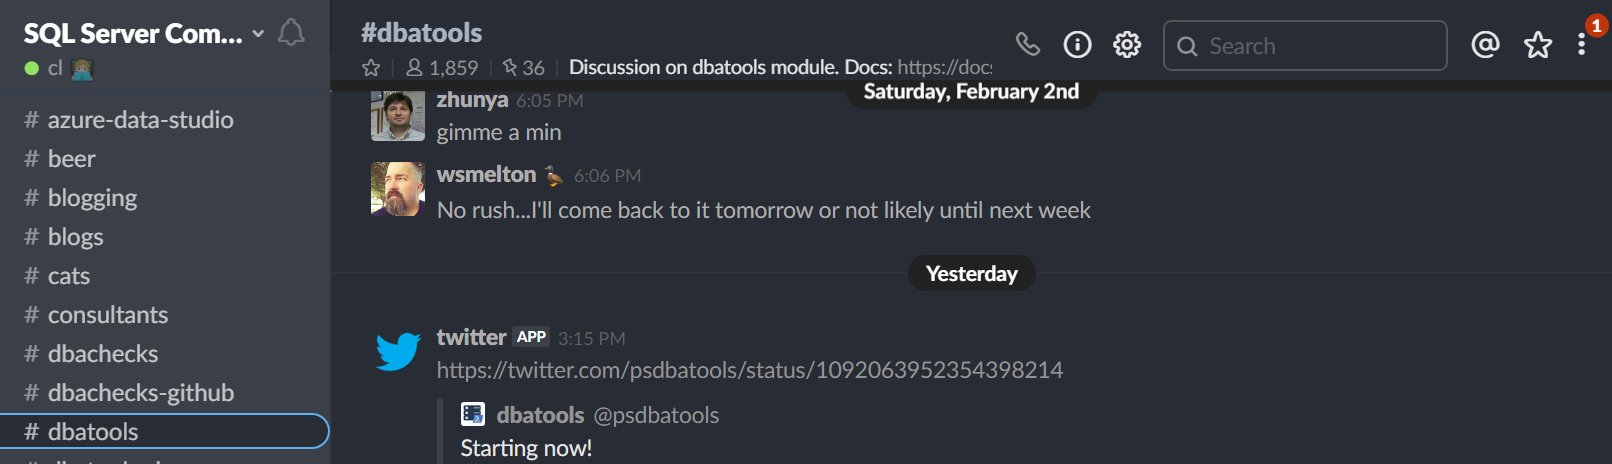Click the Search field
1612x464 pixels.
[x=1305, y=46]
